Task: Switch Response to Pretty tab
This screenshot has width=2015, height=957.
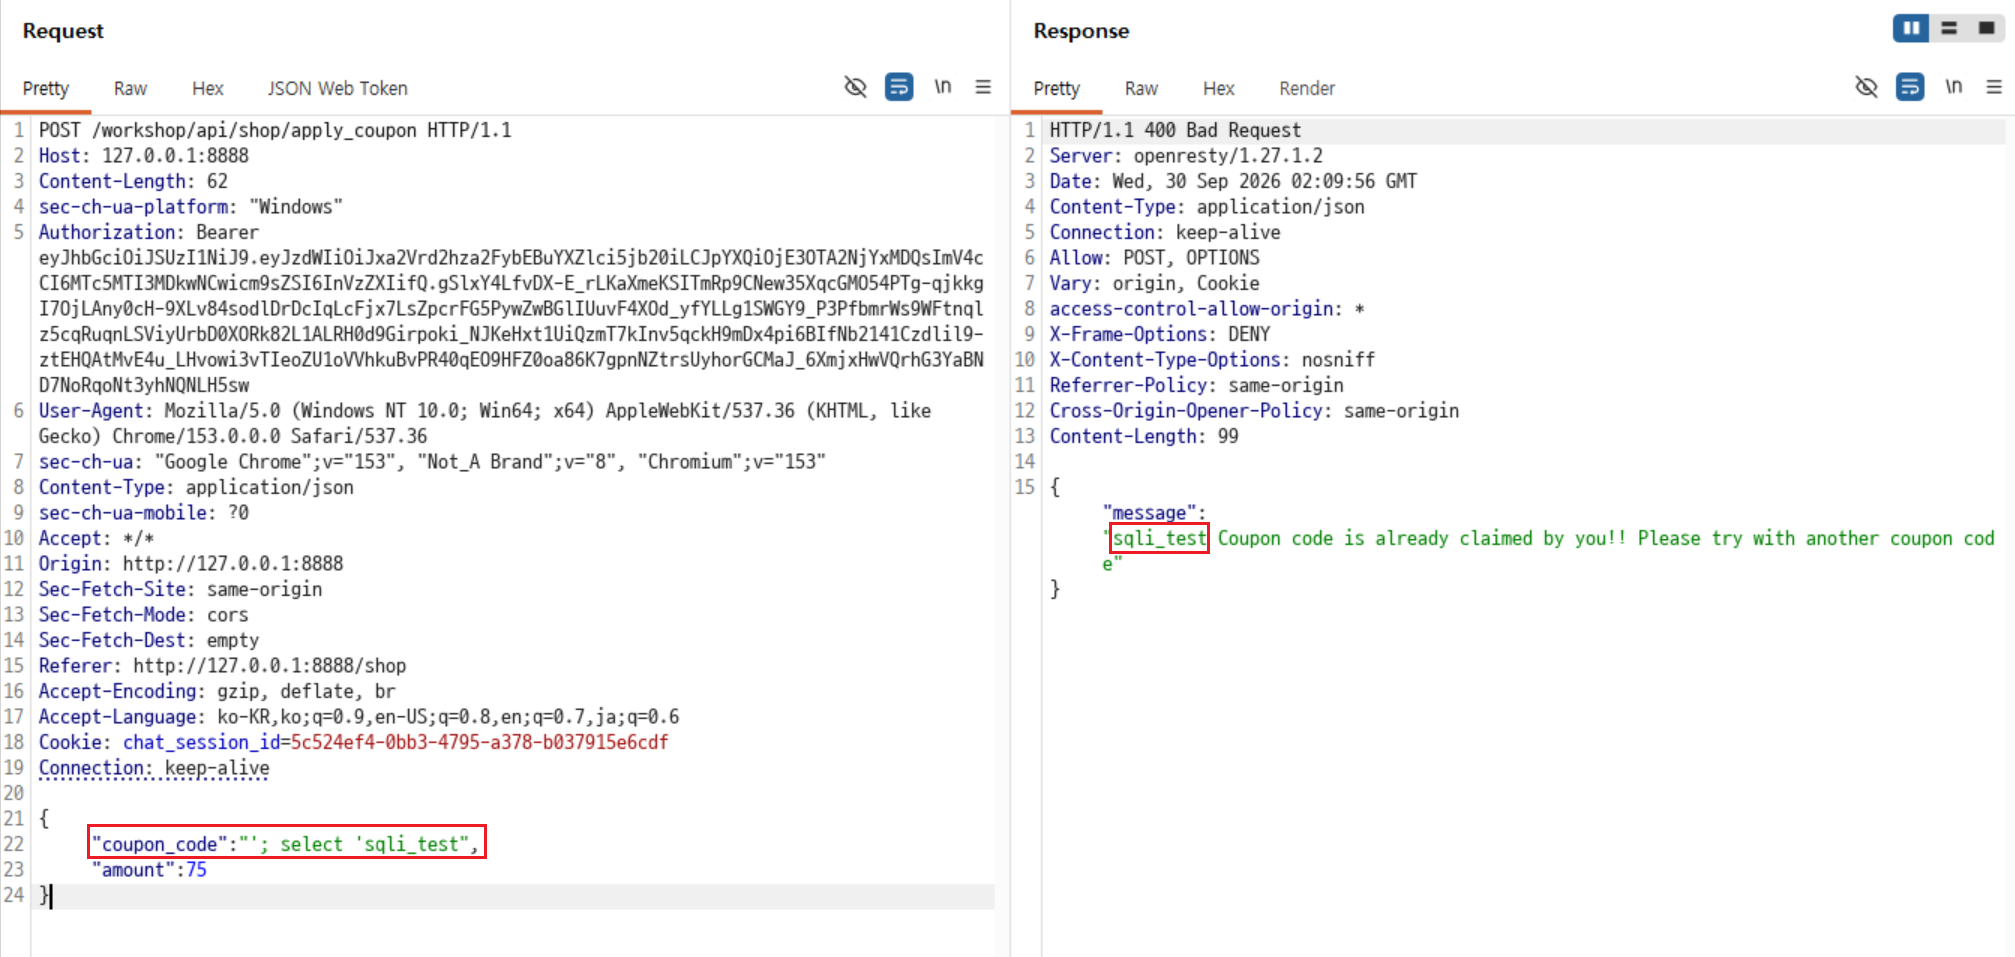Action: pos(1057,88)
